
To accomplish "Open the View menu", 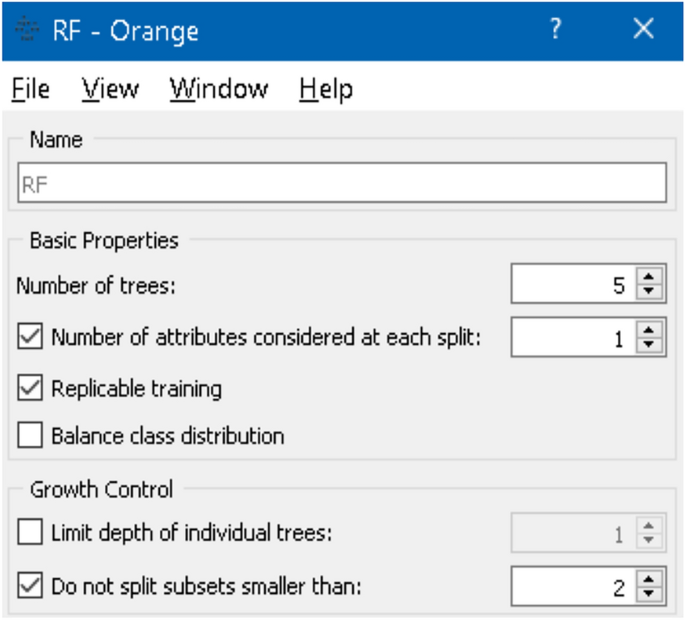I will pyautogui.click(x=110, y=89).
